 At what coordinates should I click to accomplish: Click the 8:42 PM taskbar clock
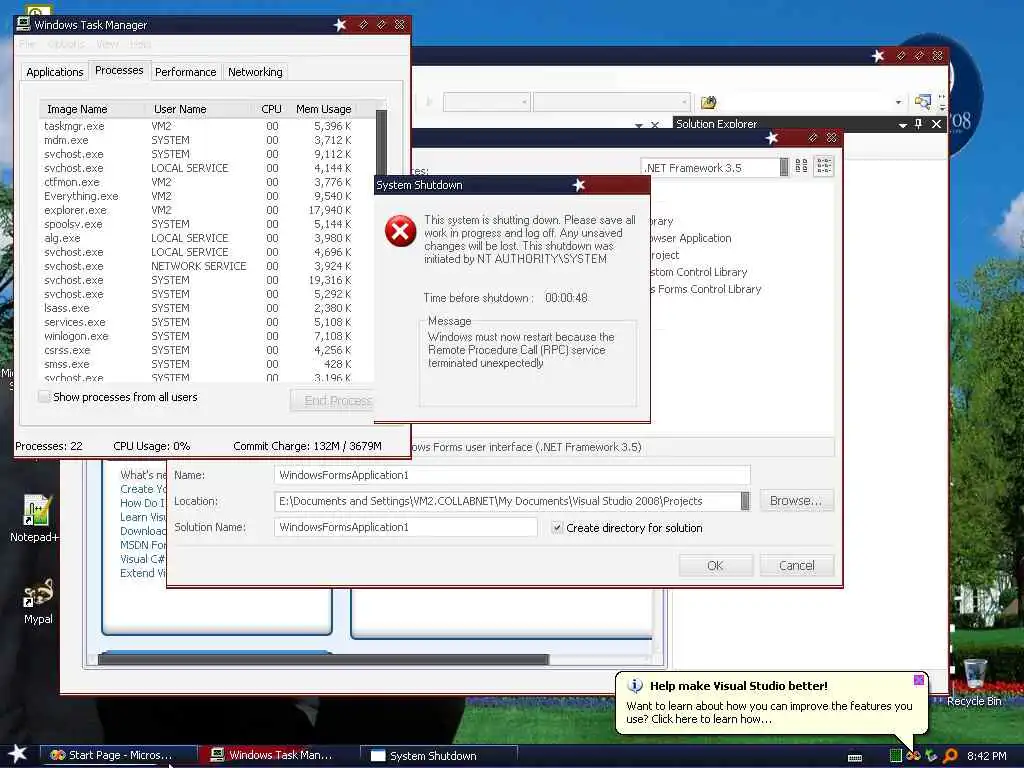tap(986, 756)
